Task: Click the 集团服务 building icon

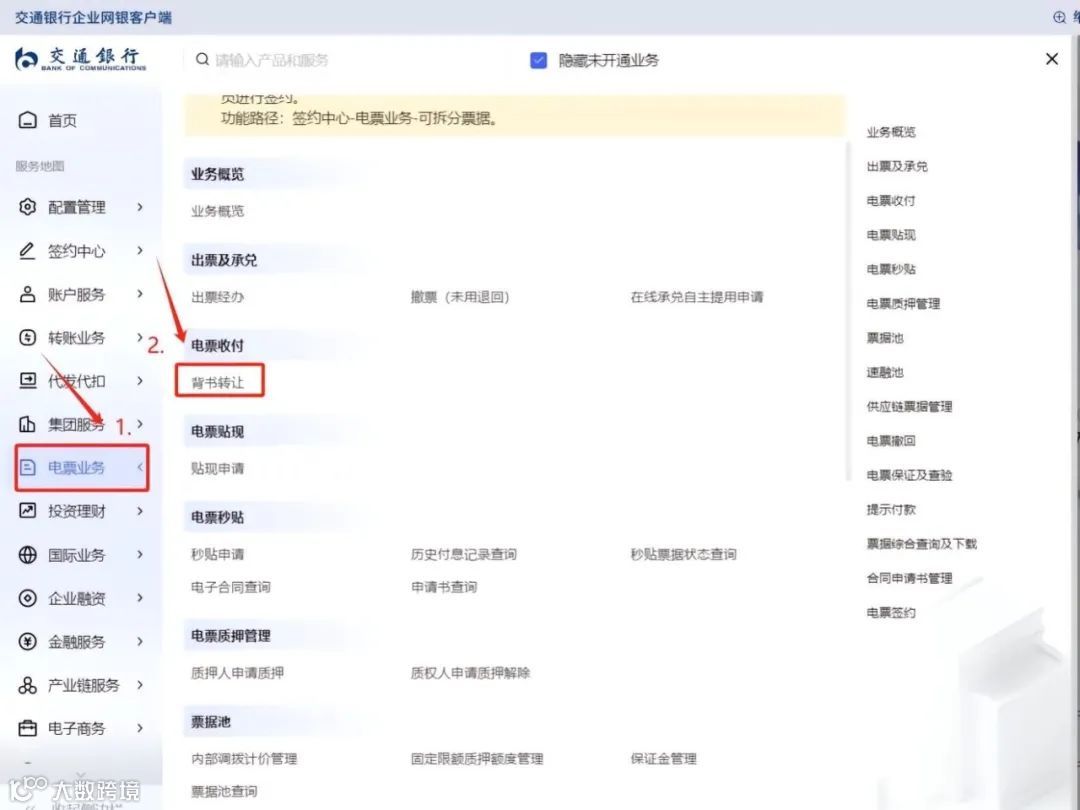Action: [28, 424]
